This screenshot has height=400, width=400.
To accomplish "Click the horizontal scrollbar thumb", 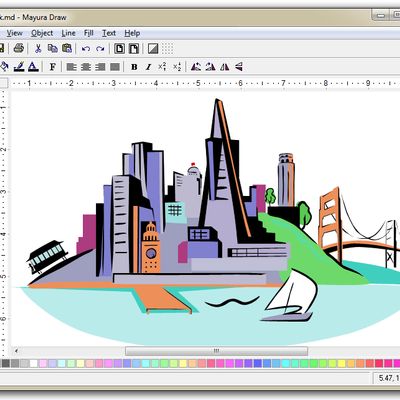I will [216, 351].
